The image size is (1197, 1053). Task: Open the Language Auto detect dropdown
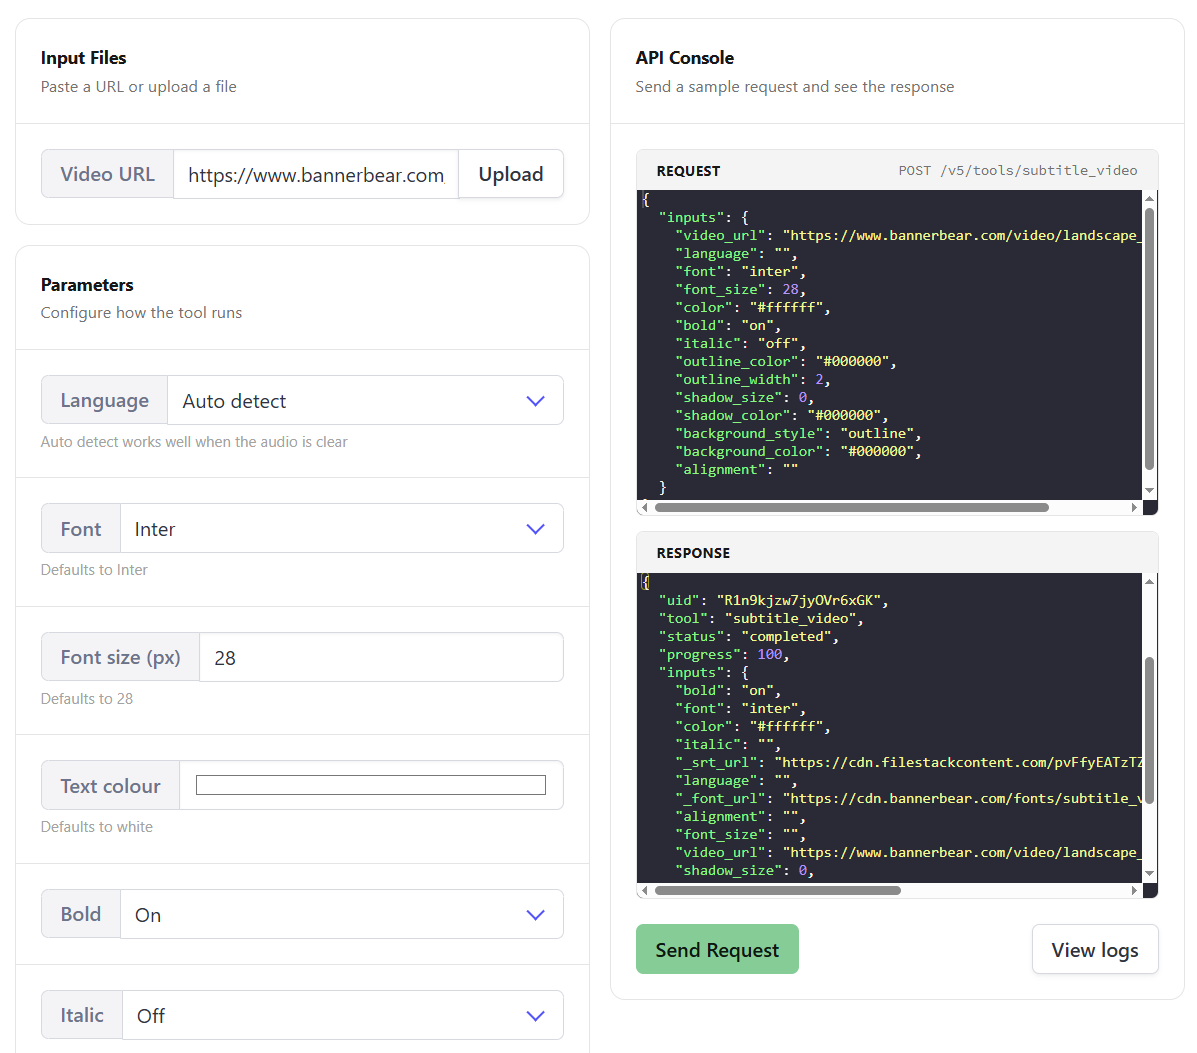pyautogui.click(x=365, y=400)
